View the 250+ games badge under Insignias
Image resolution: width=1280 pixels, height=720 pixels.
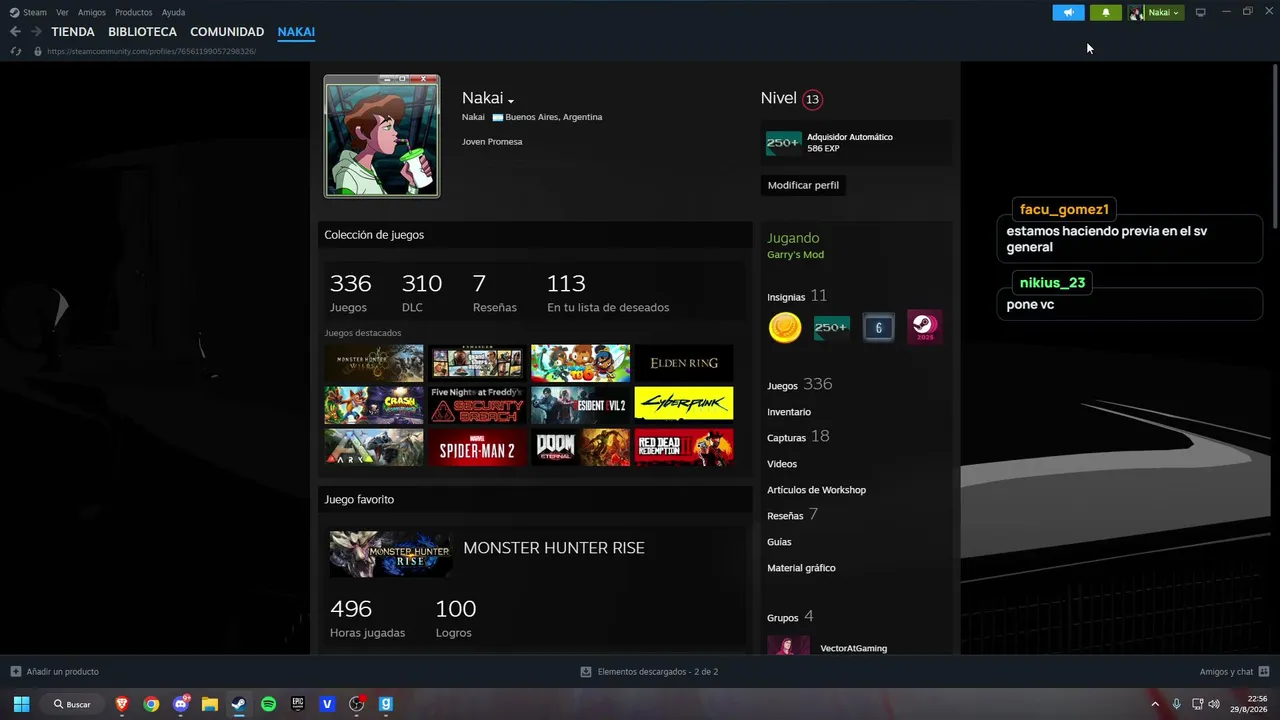click(831, 327)
